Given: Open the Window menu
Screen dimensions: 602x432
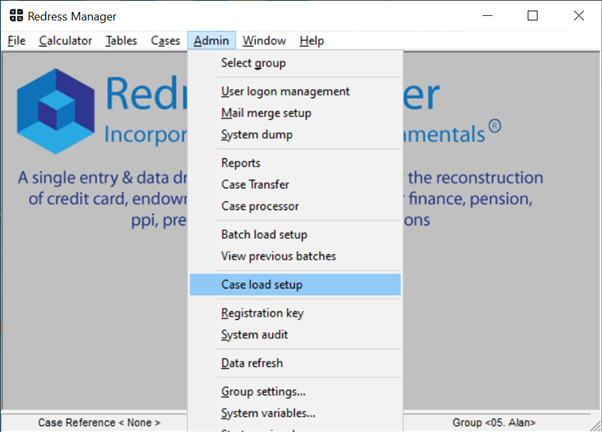Looking at the screenshot, I should point(264,41).
